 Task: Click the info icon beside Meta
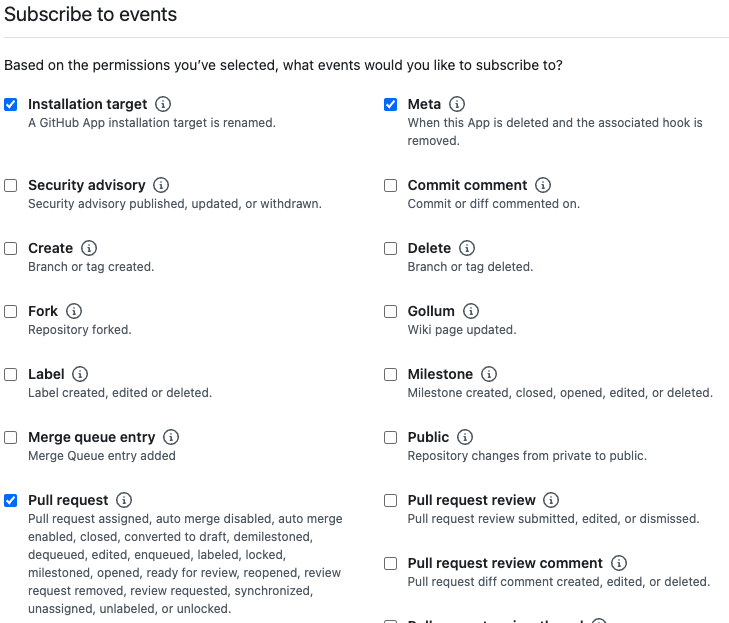pos(457,104)
